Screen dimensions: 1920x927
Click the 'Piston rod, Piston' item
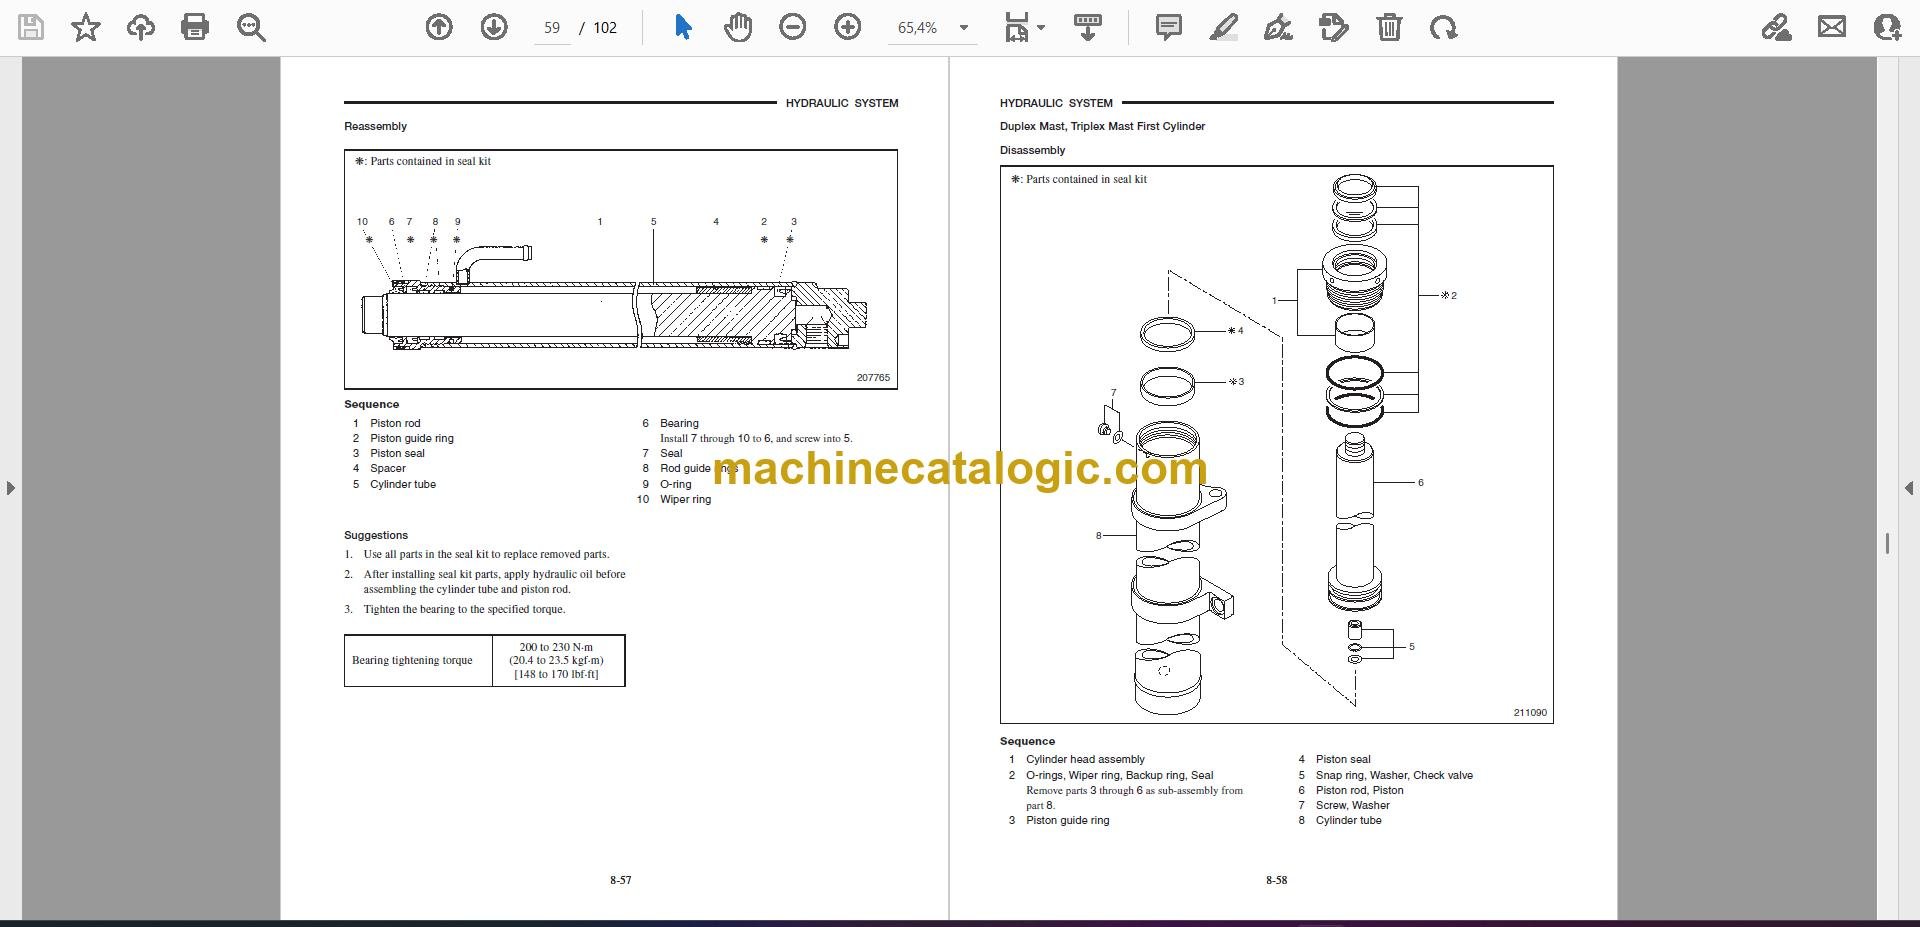point(1359,790)
